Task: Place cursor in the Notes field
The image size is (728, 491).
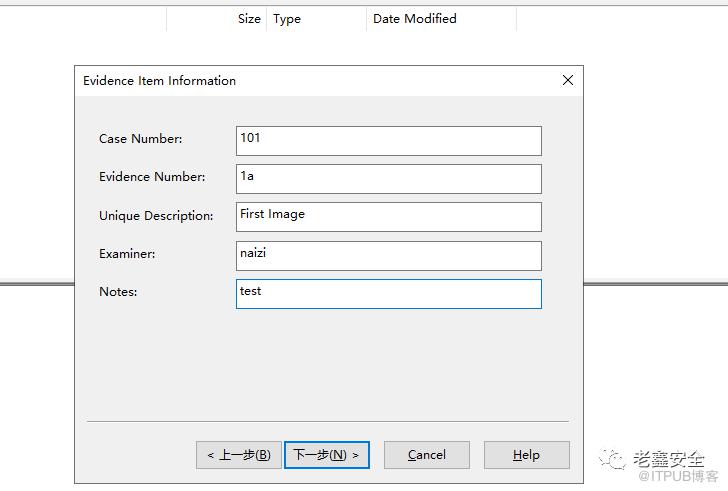Action: [x=388, y=293]
